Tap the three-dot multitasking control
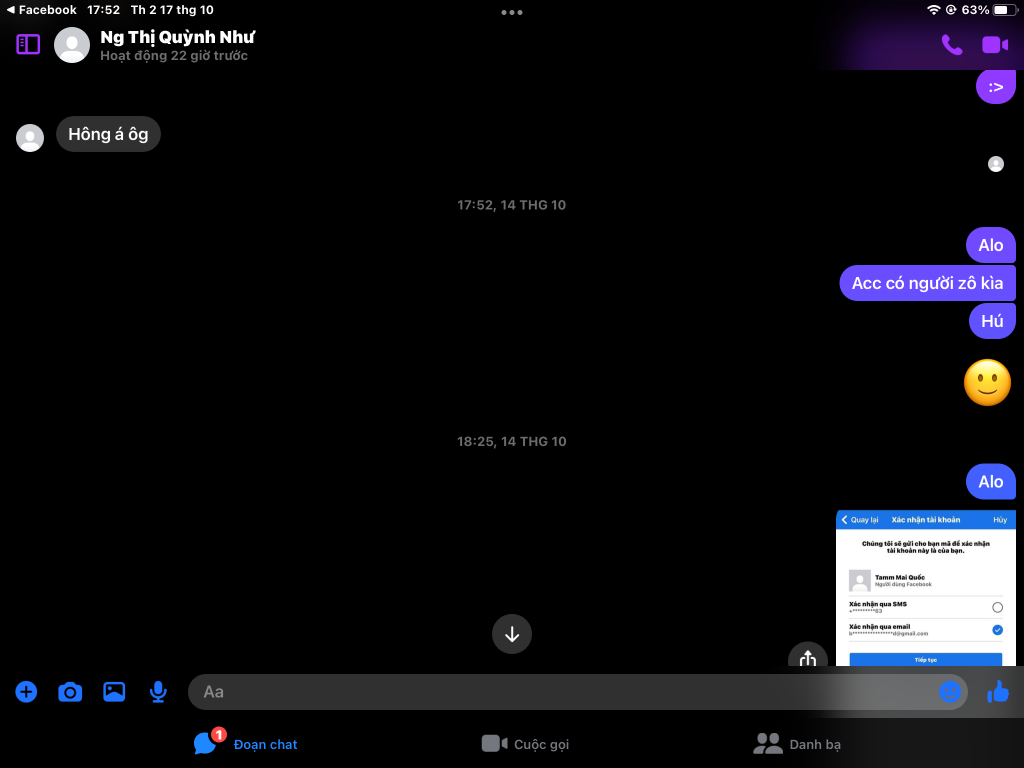The width and height of the screenshot is (1024, 768). pos(512,12)
